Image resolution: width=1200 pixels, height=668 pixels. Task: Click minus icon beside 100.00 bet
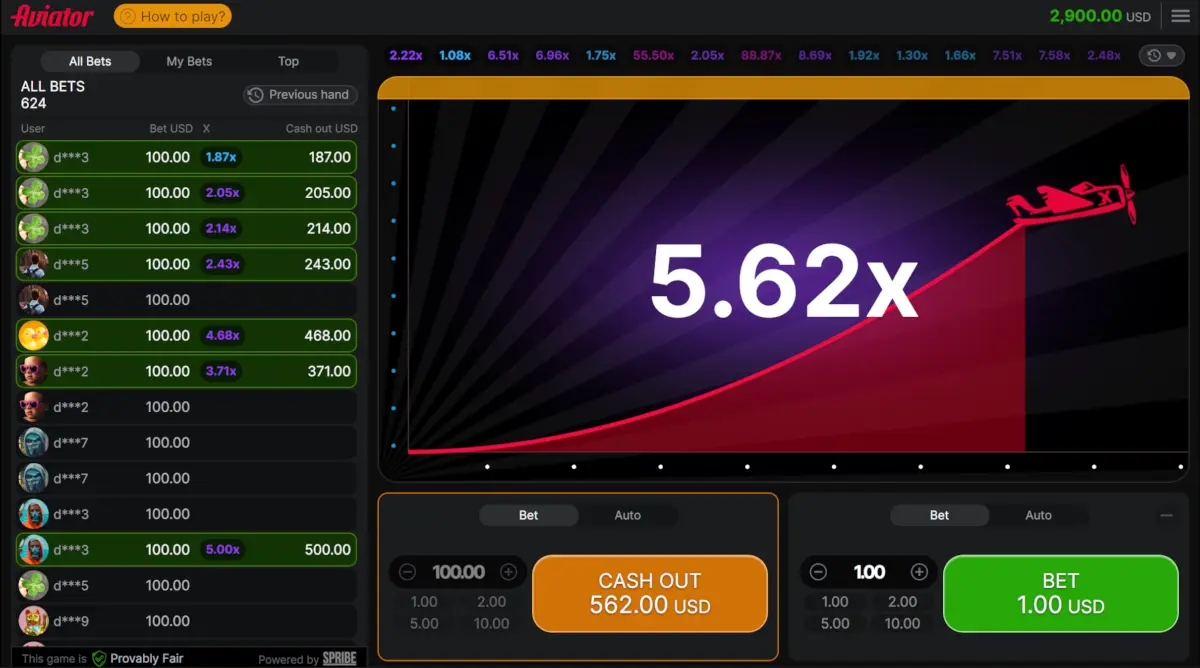coord(407,572)
